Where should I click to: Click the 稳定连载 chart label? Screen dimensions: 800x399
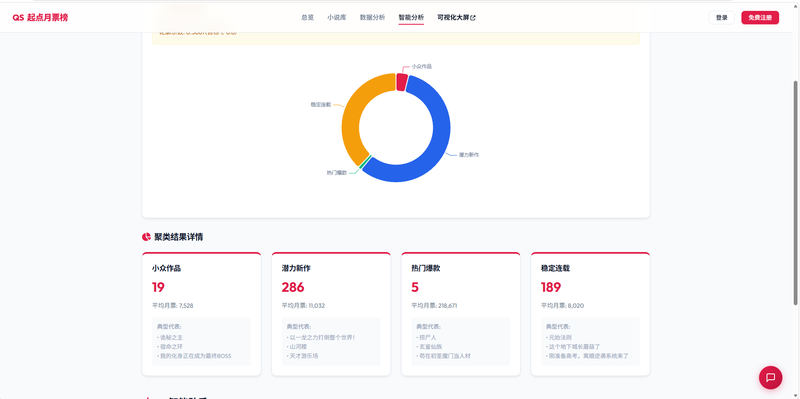tap(321, 104)
